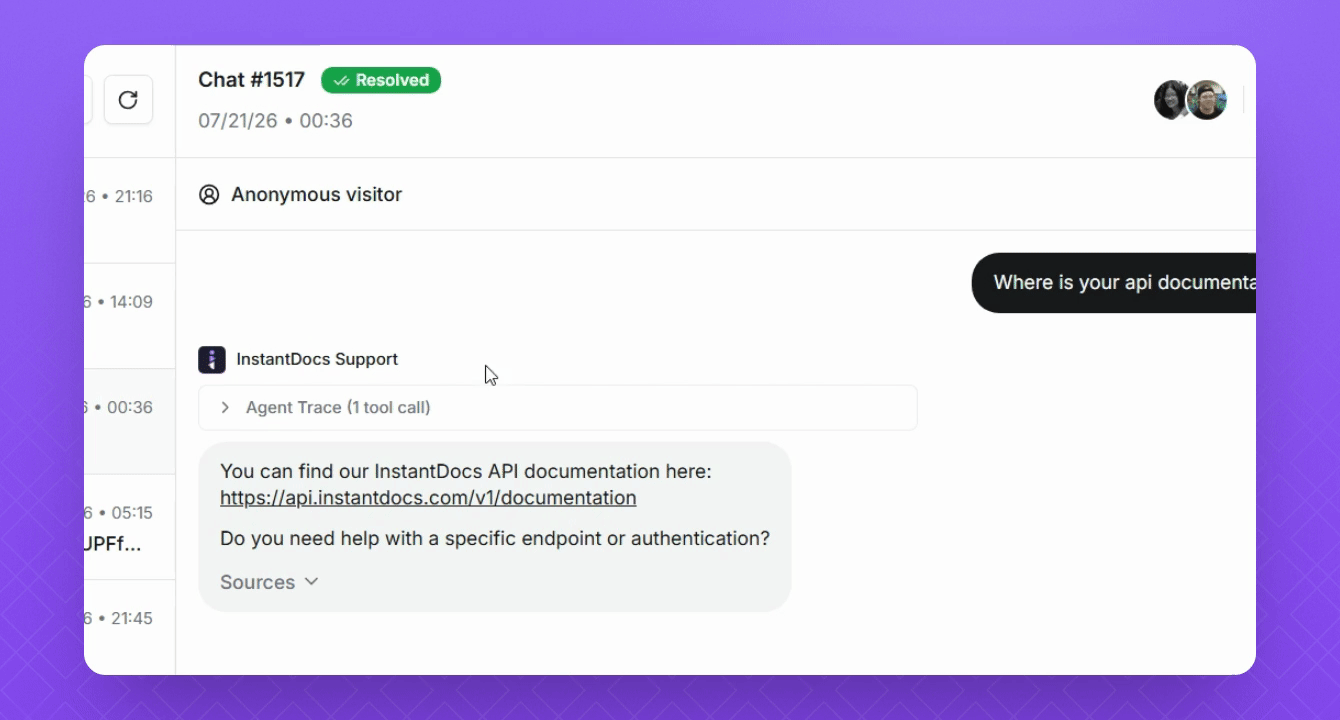Click the Anonymous visitor person icon
Image resolution: width=1340 pixels, height=720 pixels.
coord(209,195)
